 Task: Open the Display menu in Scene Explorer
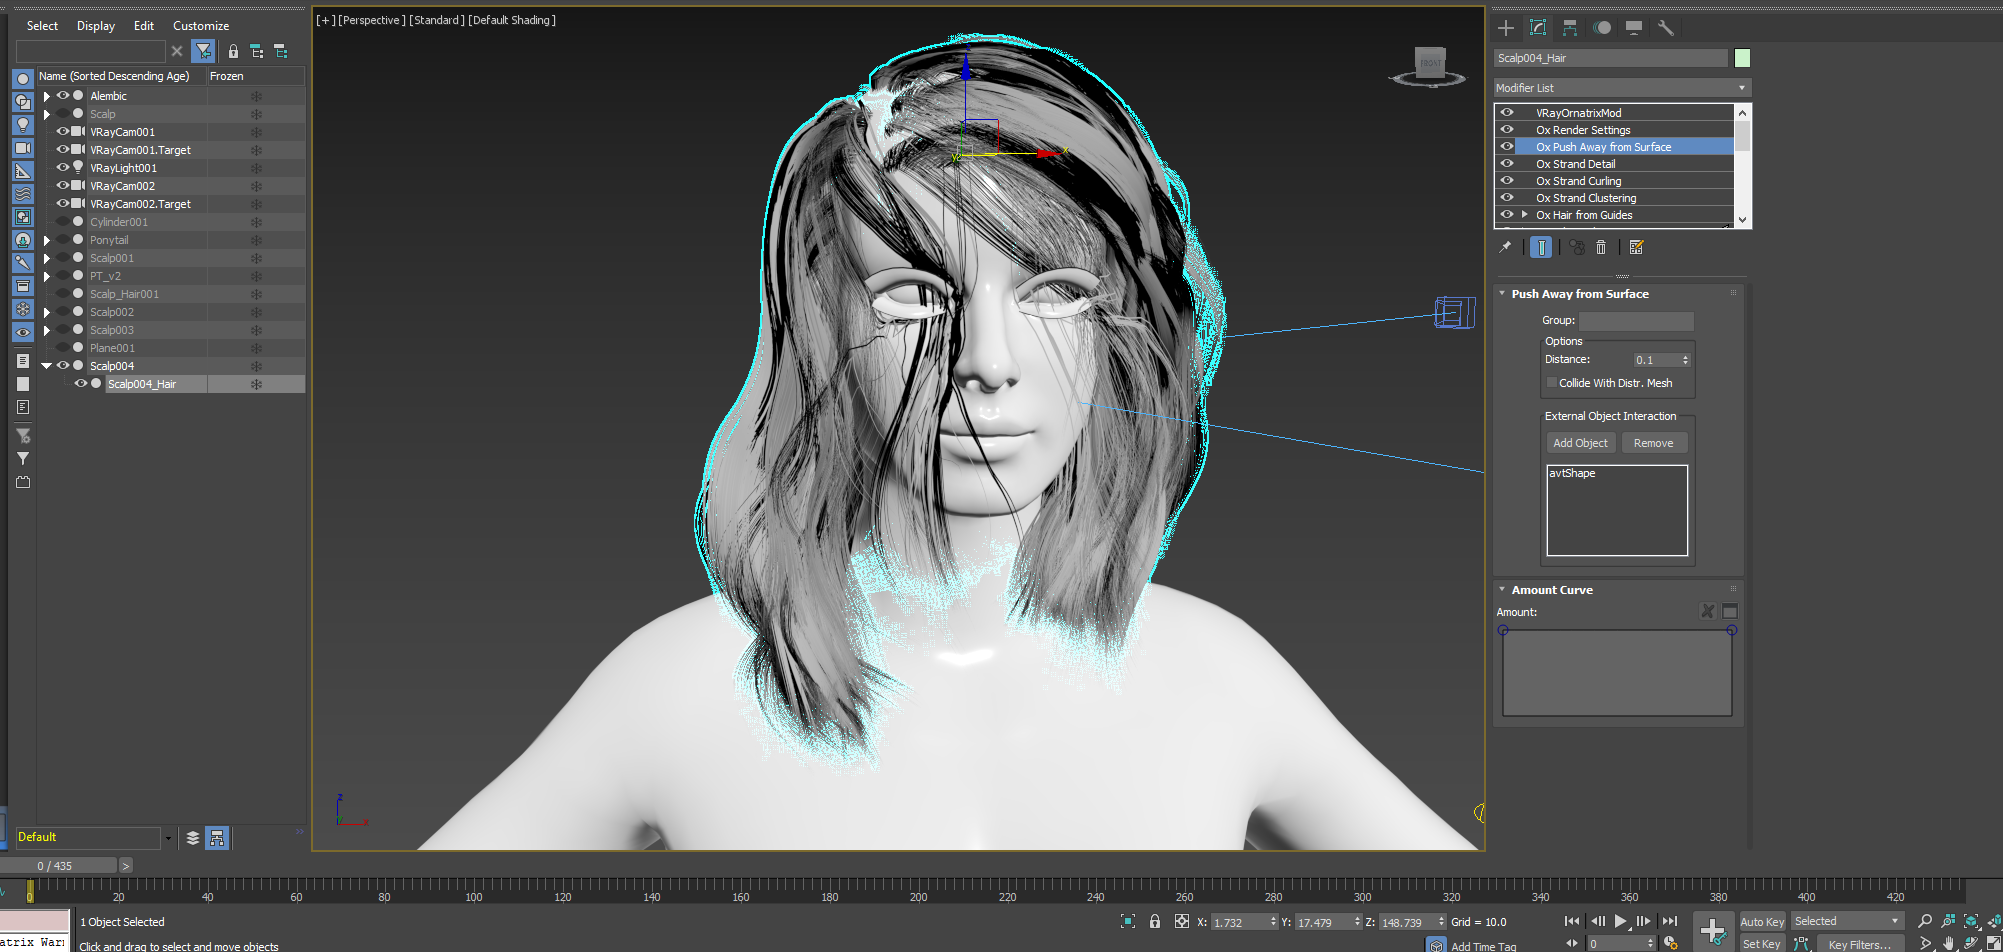(x=96, y=26)
